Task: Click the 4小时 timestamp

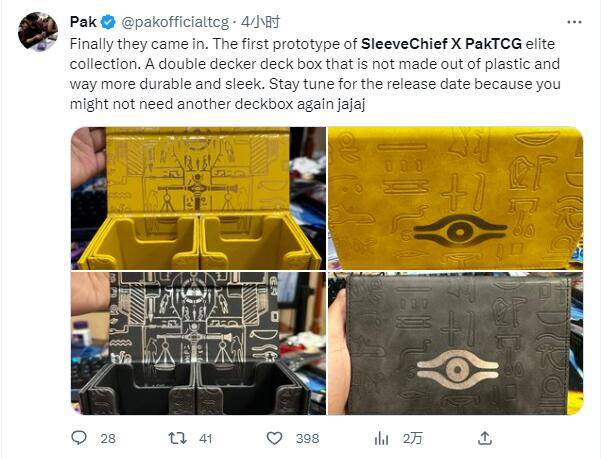Action: [x=260, y=22]
